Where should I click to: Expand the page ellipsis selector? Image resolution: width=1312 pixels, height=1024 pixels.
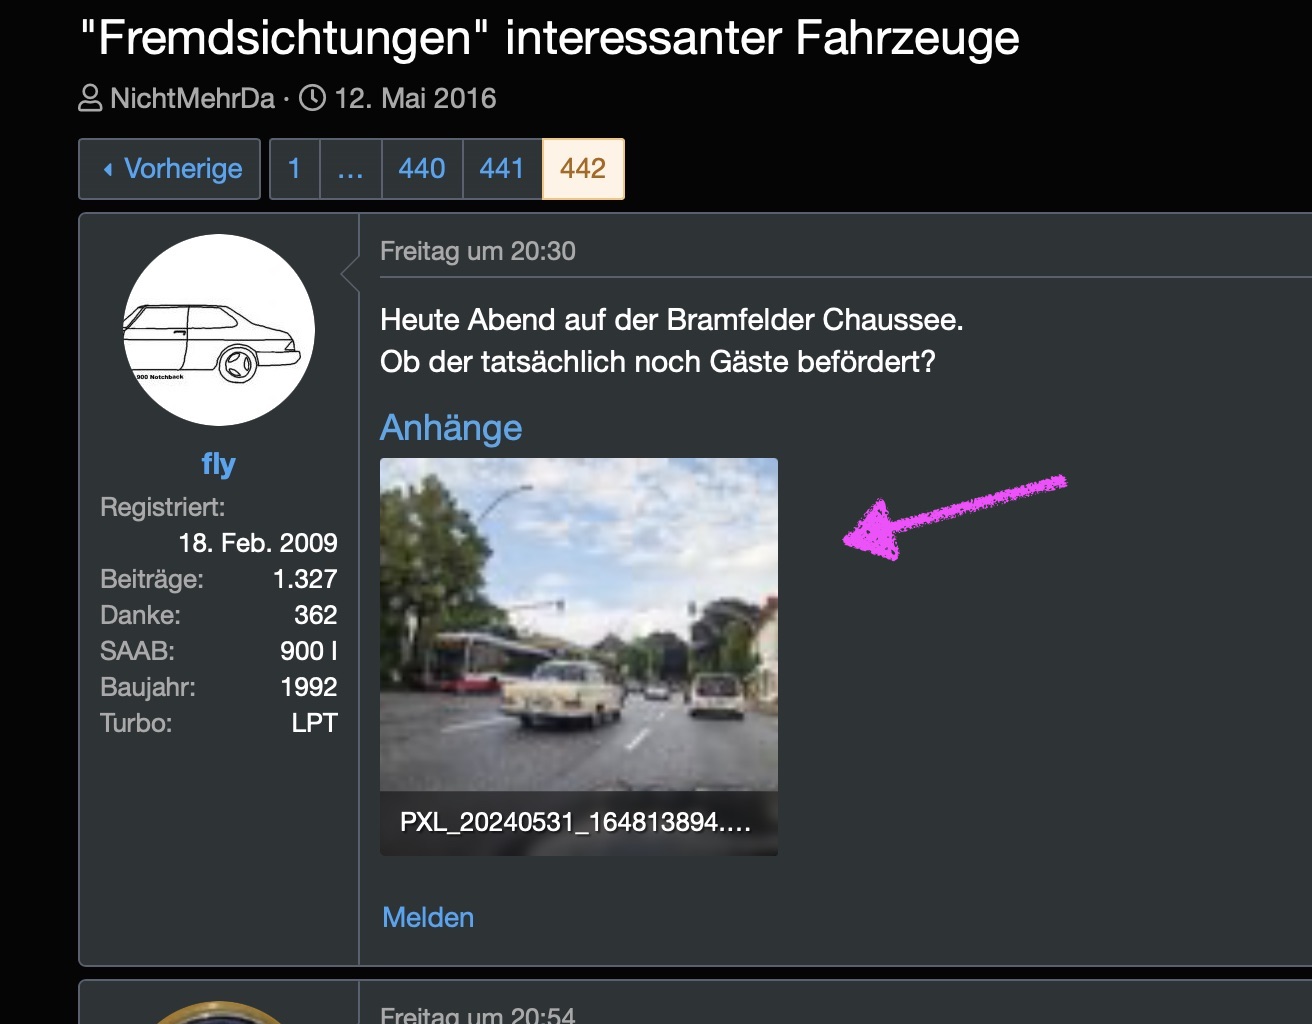click(350, 169)
